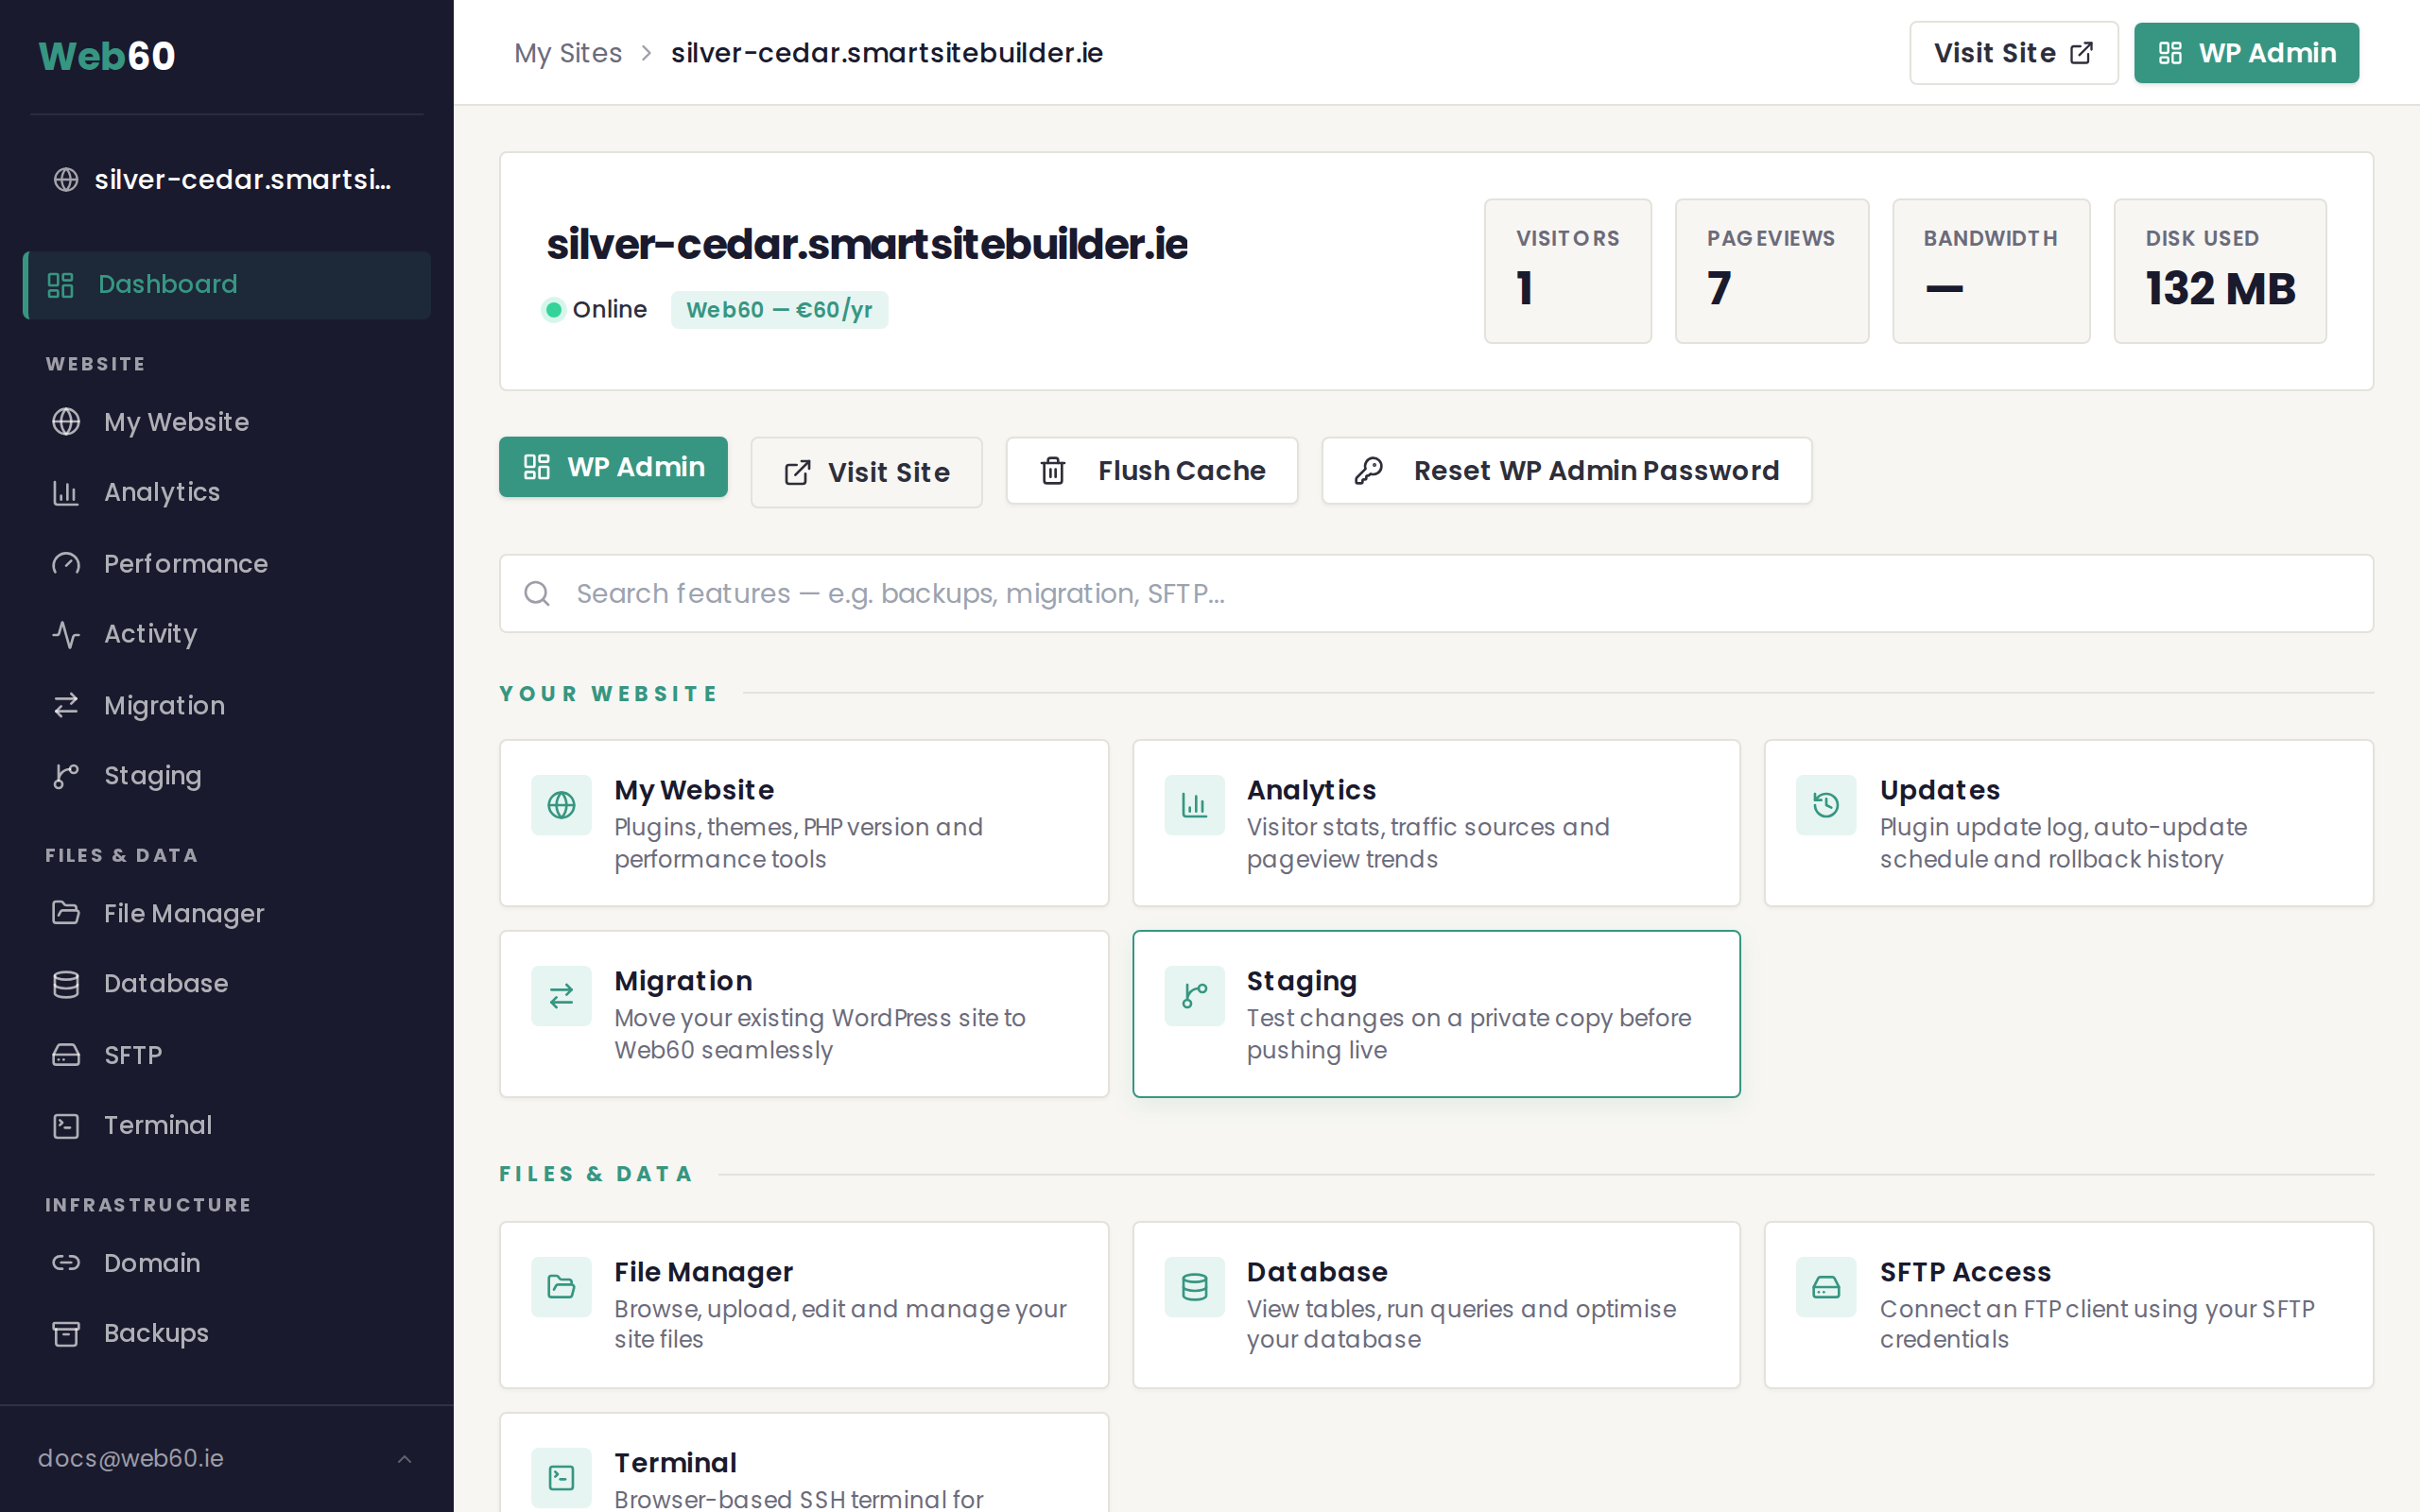Click the Analytics bar chart card icon
The height and width of the screenshot is (1512, 2420).
click(1194, 805)
